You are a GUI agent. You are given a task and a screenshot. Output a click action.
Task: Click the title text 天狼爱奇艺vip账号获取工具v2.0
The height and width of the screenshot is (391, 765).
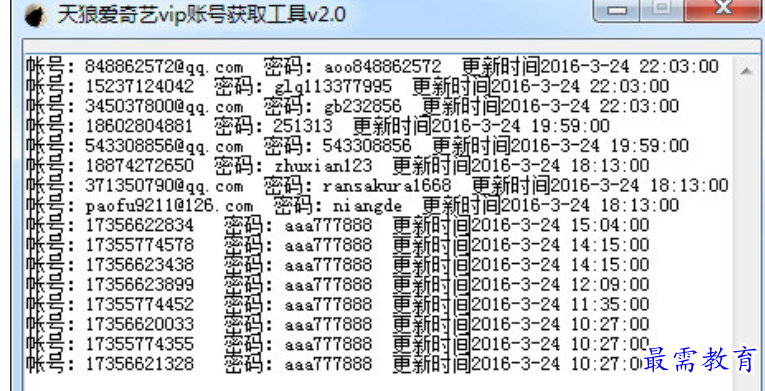(x=201, y=14)
